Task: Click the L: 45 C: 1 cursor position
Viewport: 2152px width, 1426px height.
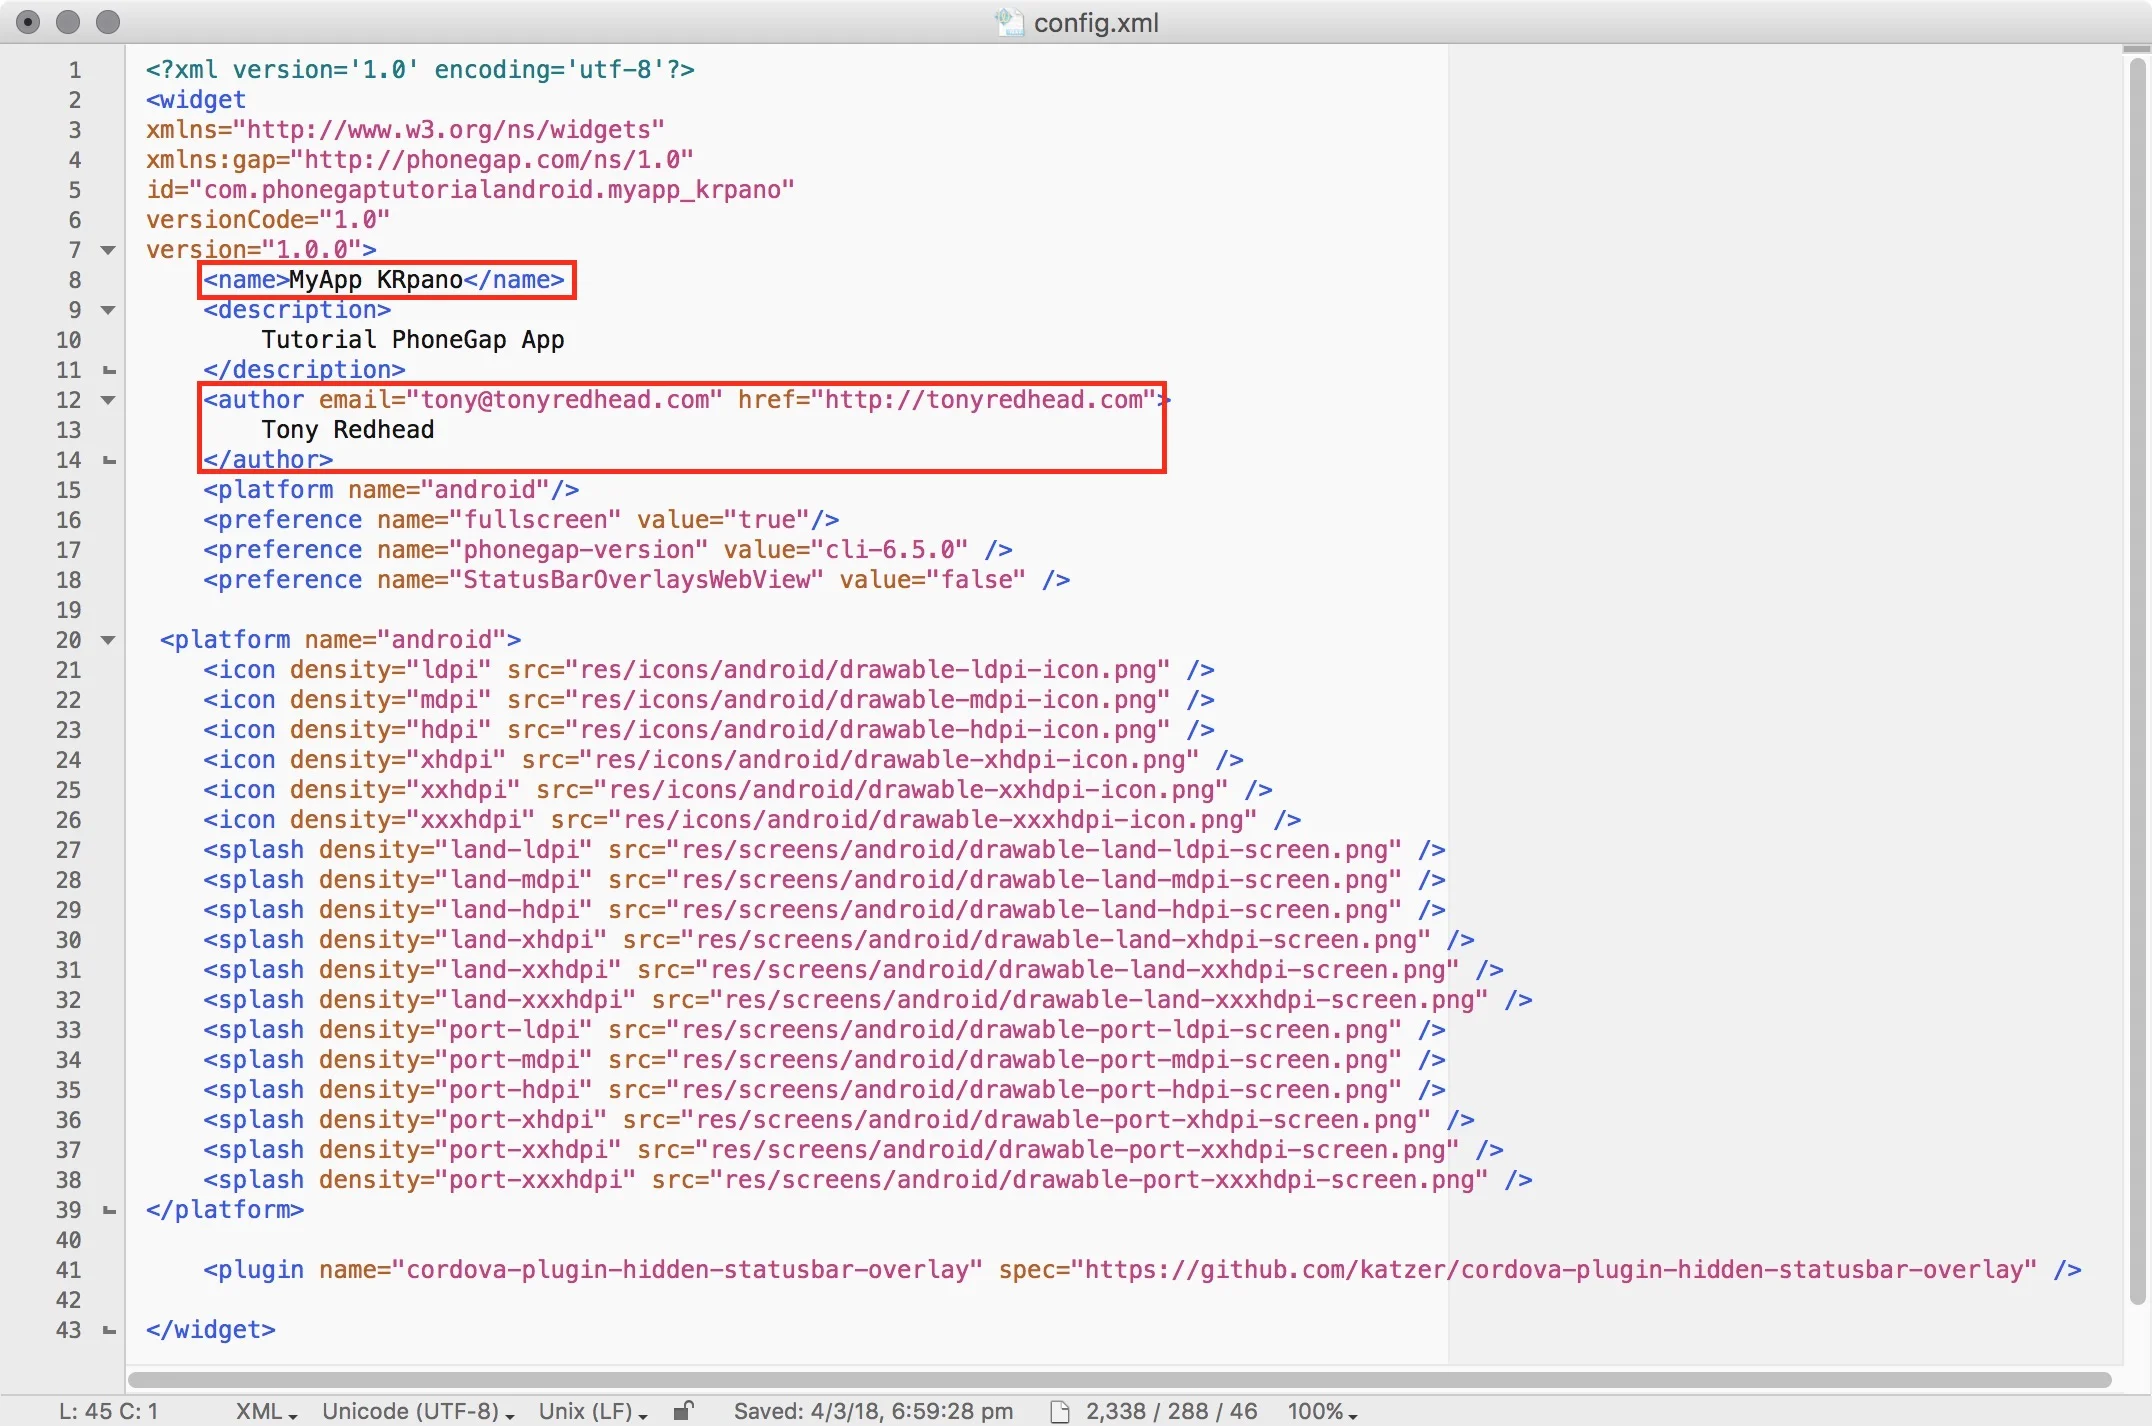Action: 108,1411
